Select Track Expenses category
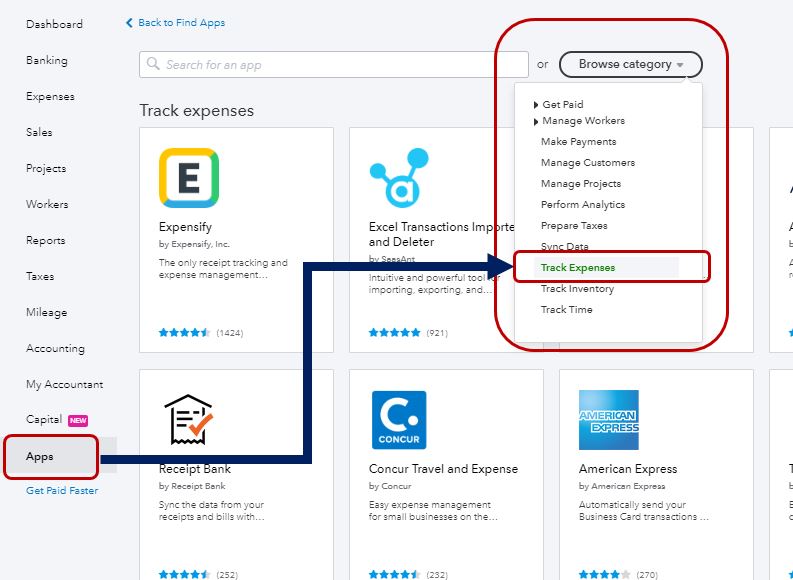The image size is (793, 580). pyautogui.click(x=578, y=267)
